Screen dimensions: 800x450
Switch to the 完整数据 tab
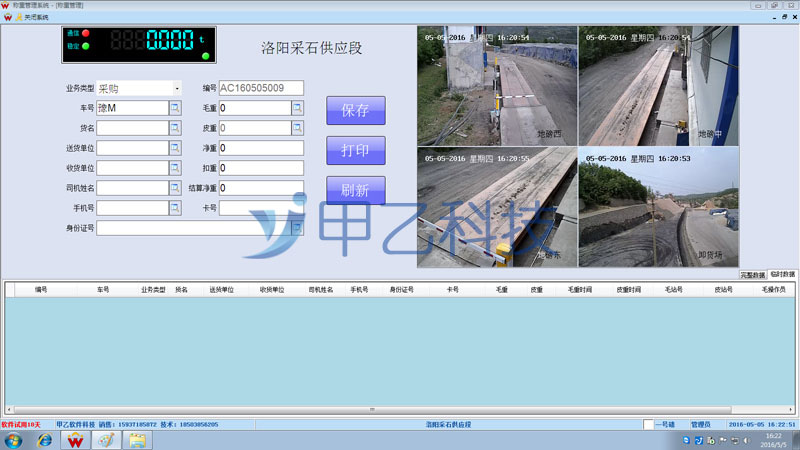click(x=753, y=274)
